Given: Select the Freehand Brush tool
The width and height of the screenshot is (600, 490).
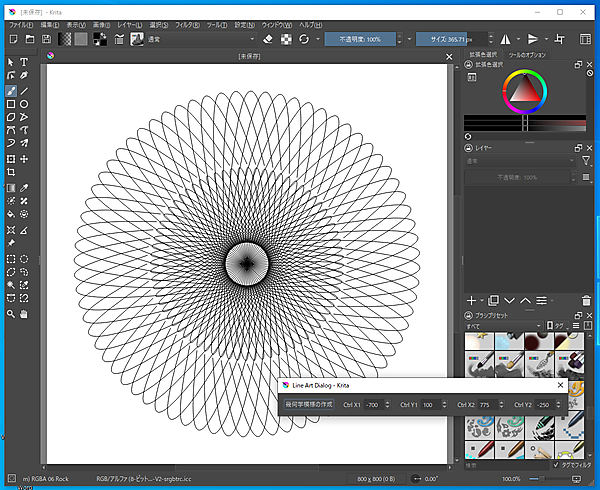Looking at the screenshot, I should (x=11, y=90).
